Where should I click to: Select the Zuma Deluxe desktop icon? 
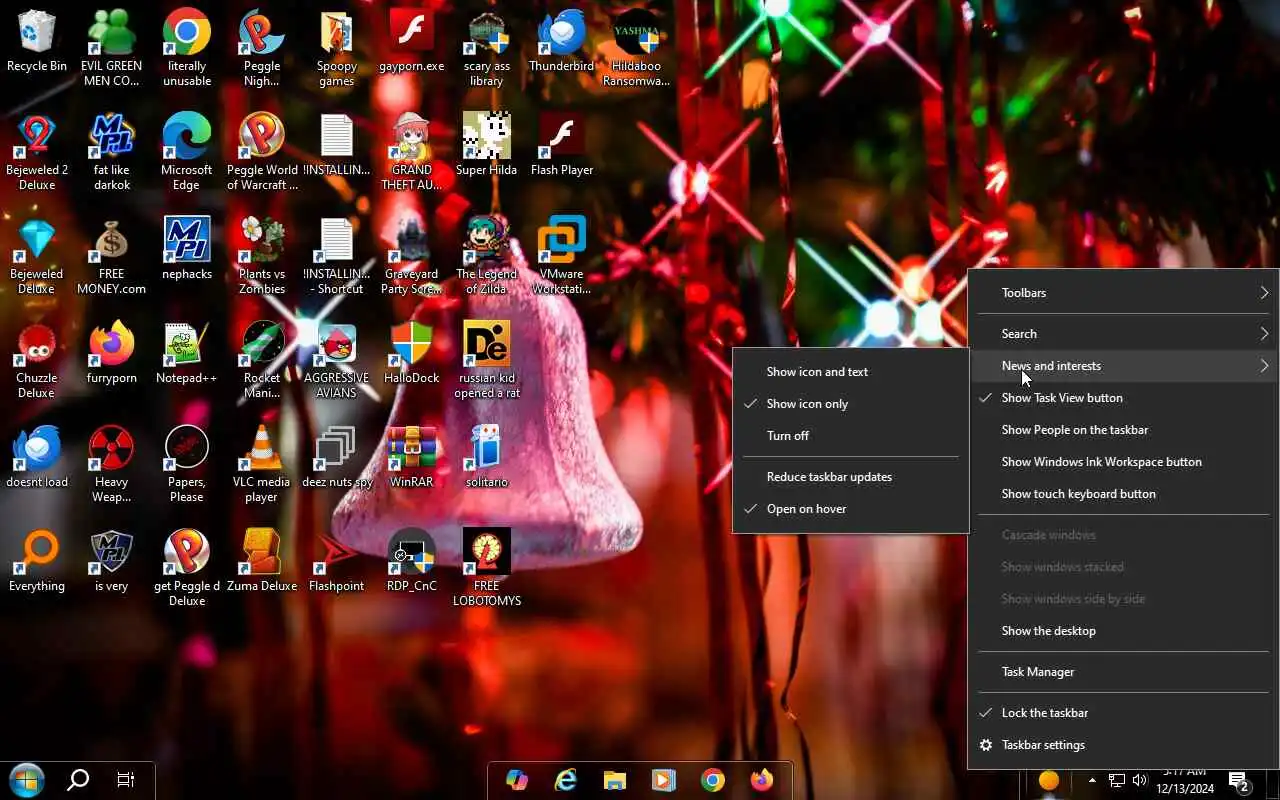[x=262, y=561]
